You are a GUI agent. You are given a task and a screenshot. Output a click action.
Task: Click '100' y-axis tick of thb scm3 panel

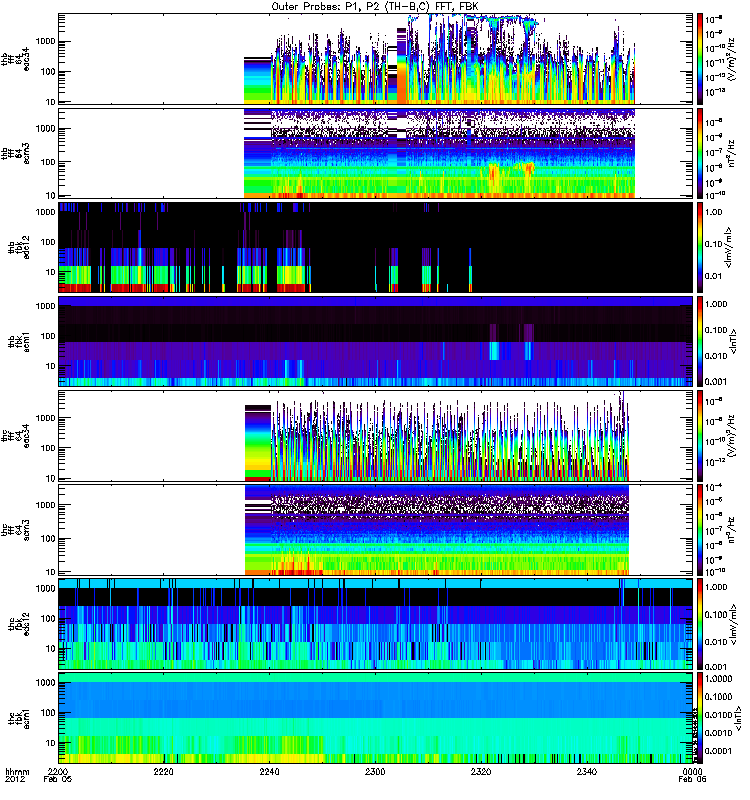[x=48, y=162]
